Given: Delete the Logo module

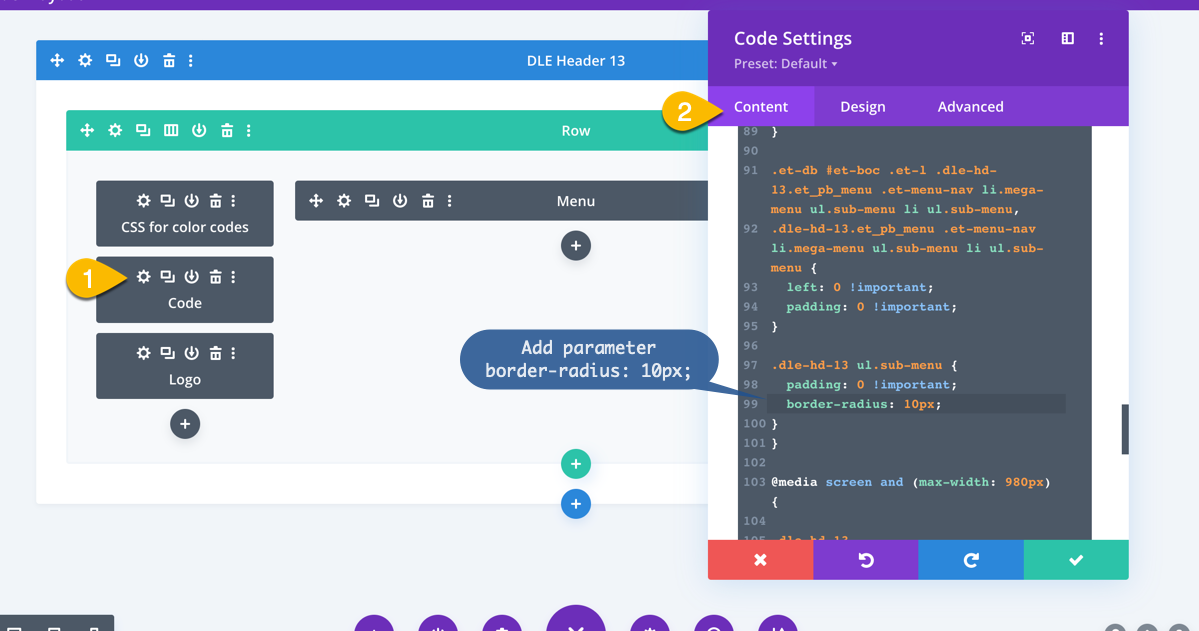Looking at the screenshot, I should click(x=216, y=353).
